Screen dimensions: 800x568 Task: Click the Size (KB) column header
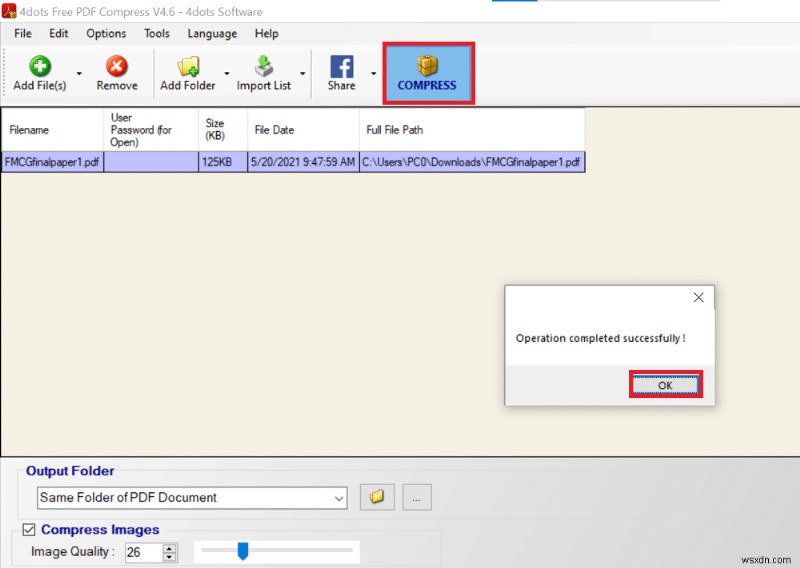coord(223,130)
